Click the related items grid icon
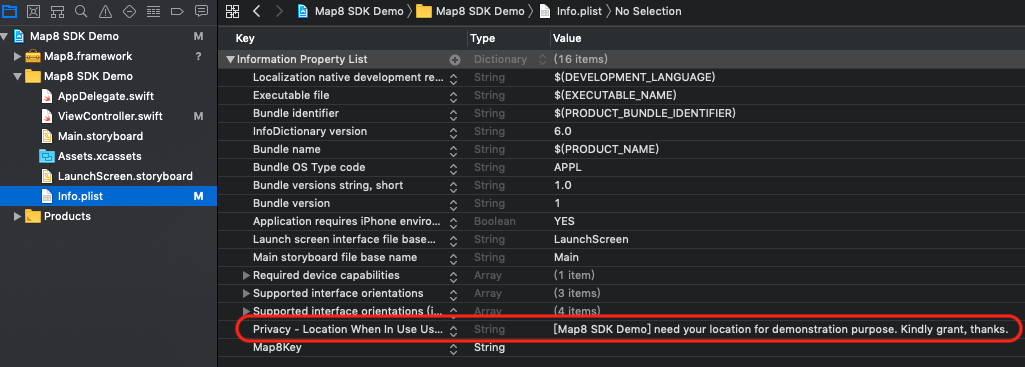The image size is (1025, 367). pyautogui.click(x=232, y=10)
